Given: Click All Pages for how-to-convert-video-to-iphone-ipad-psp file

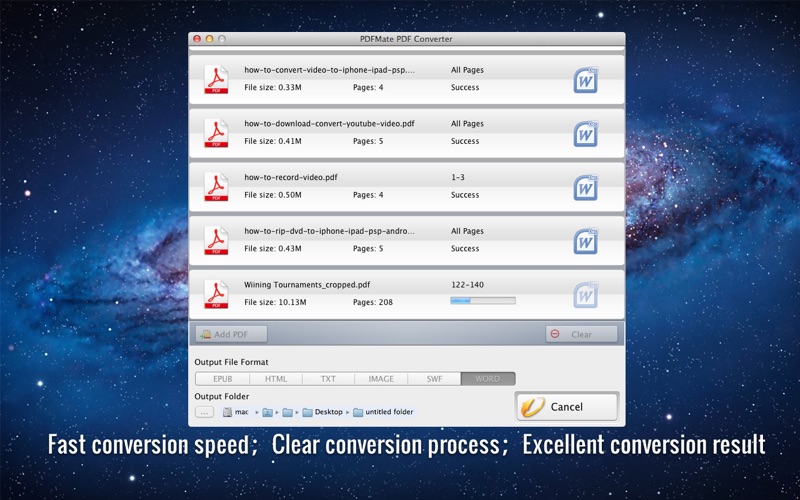Looking at the screenshot, I should click(x=467, y=70).
